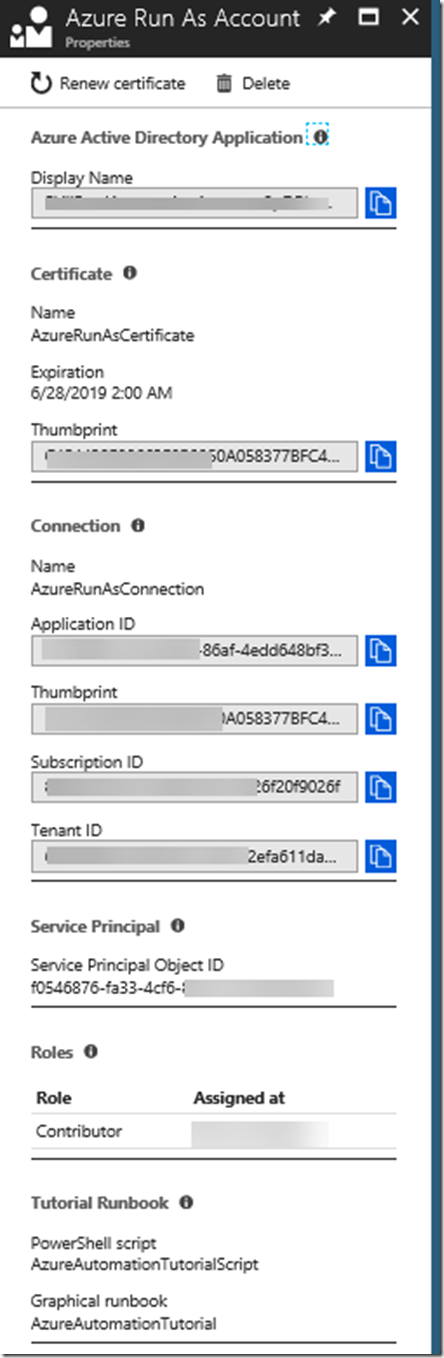Screen dimensions: 444x1358
Task: Copy the Certificate Thumbprint value
Action: 381,456
